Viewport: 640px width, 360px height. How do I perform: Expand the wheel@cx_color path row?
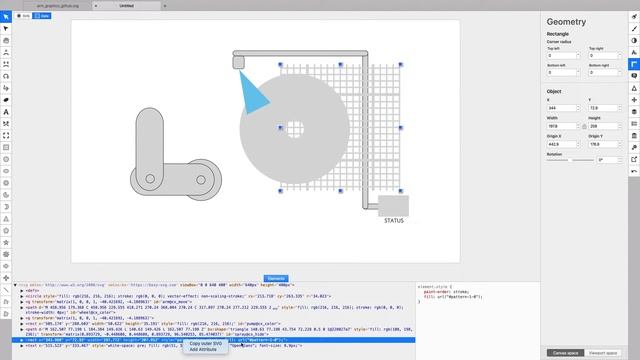pos(22,307)
